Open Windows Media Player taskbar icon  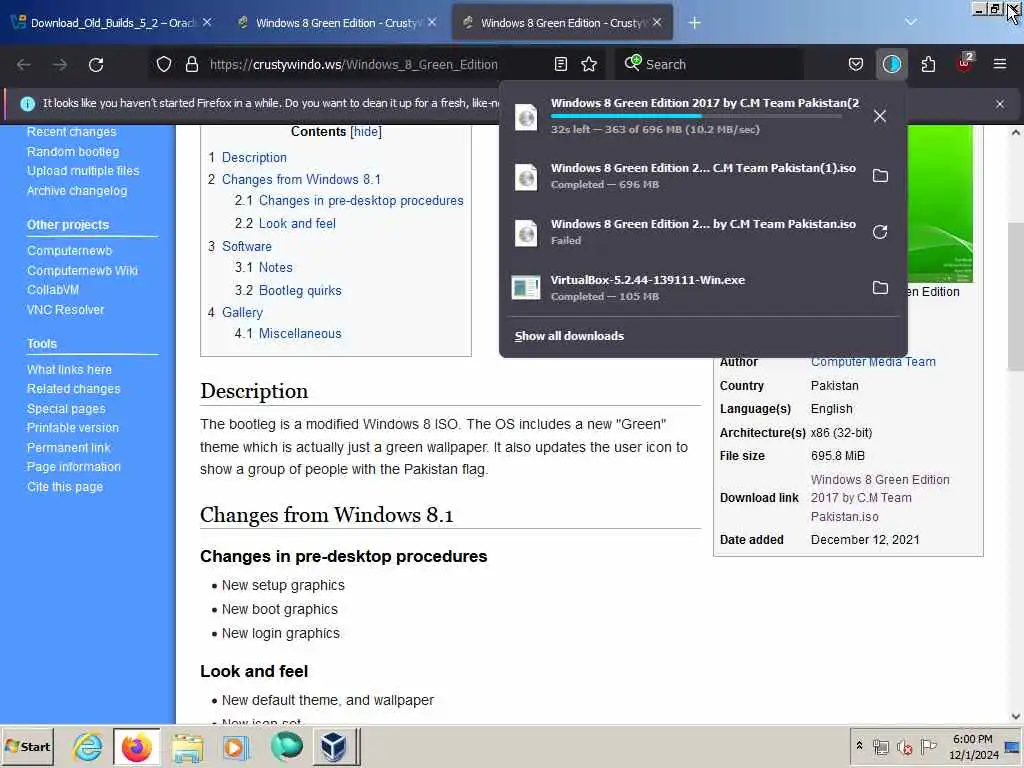pyautogui.click(x=236, y=746)
